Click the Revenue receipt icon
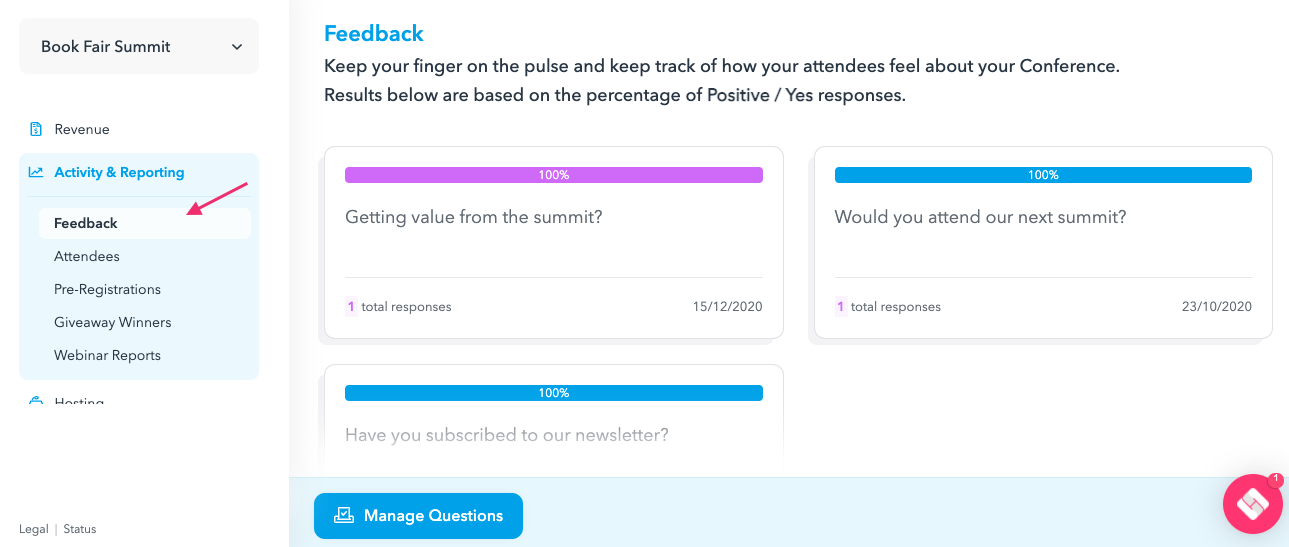The image size is (1289, 547). tap(36, 129)
